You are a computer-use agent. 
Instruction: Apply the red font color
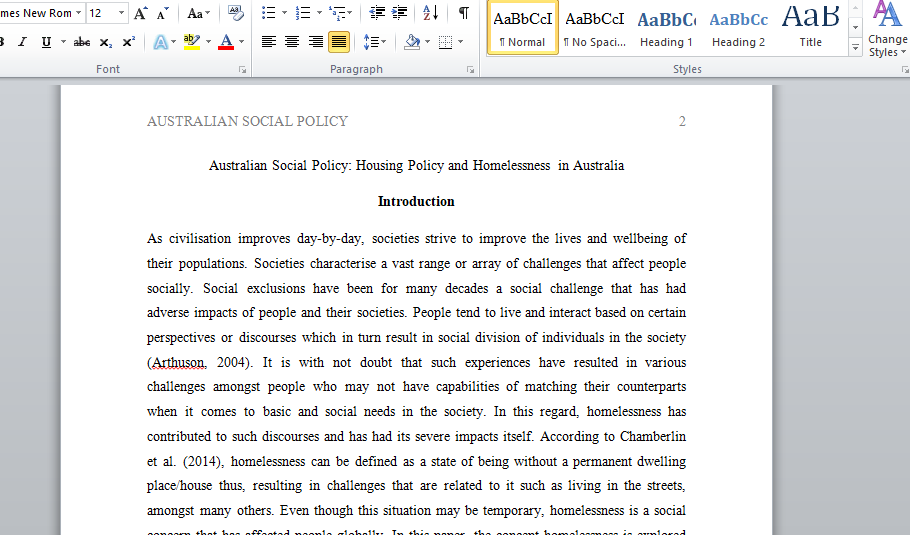[x=226, y=42]
